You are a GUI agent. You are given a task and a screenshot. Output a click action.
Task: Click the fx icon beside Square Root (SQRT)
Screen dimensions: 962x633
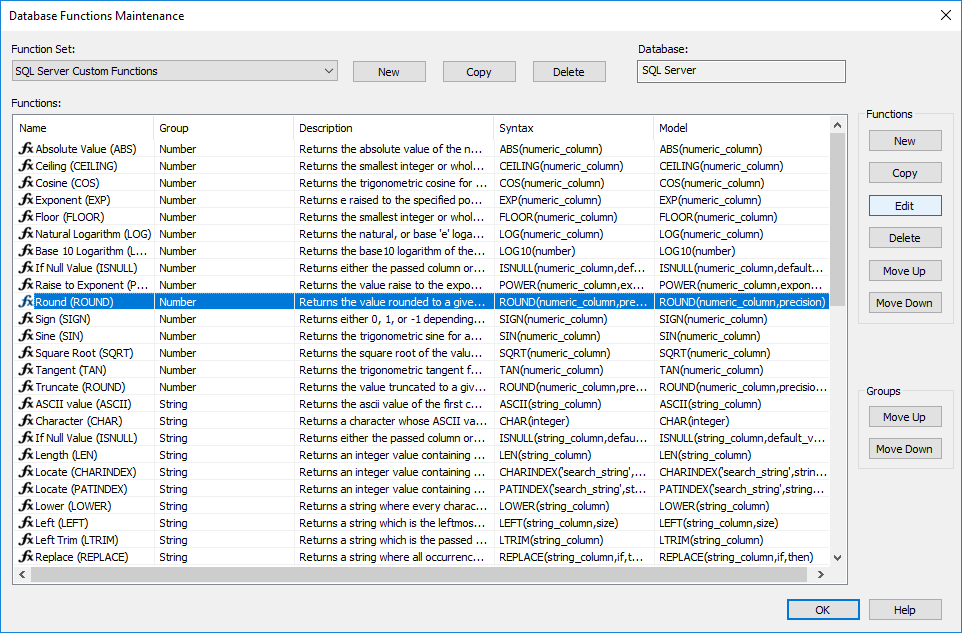[x=26, y=353]
